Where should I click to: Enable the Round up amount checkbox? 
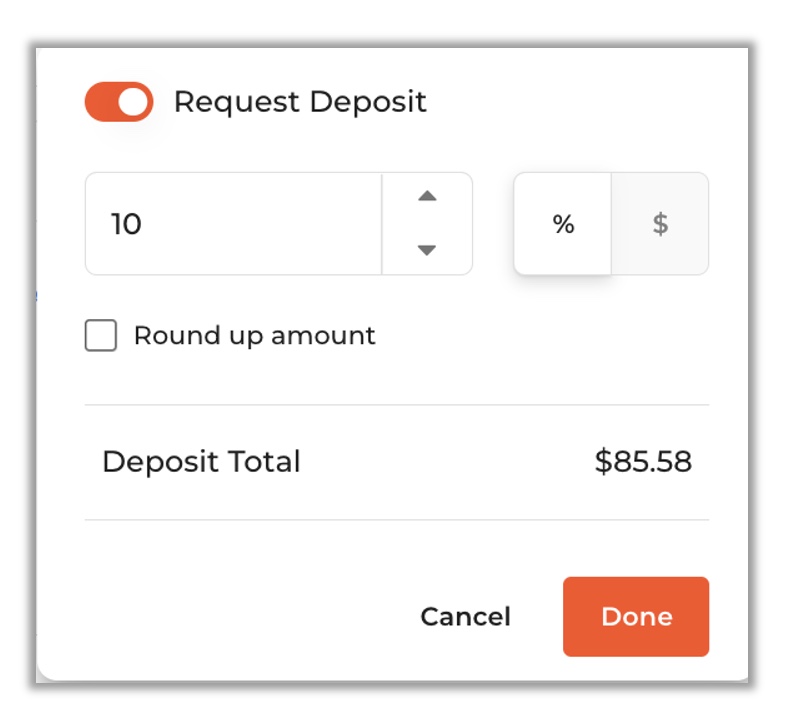click(101, 335)
